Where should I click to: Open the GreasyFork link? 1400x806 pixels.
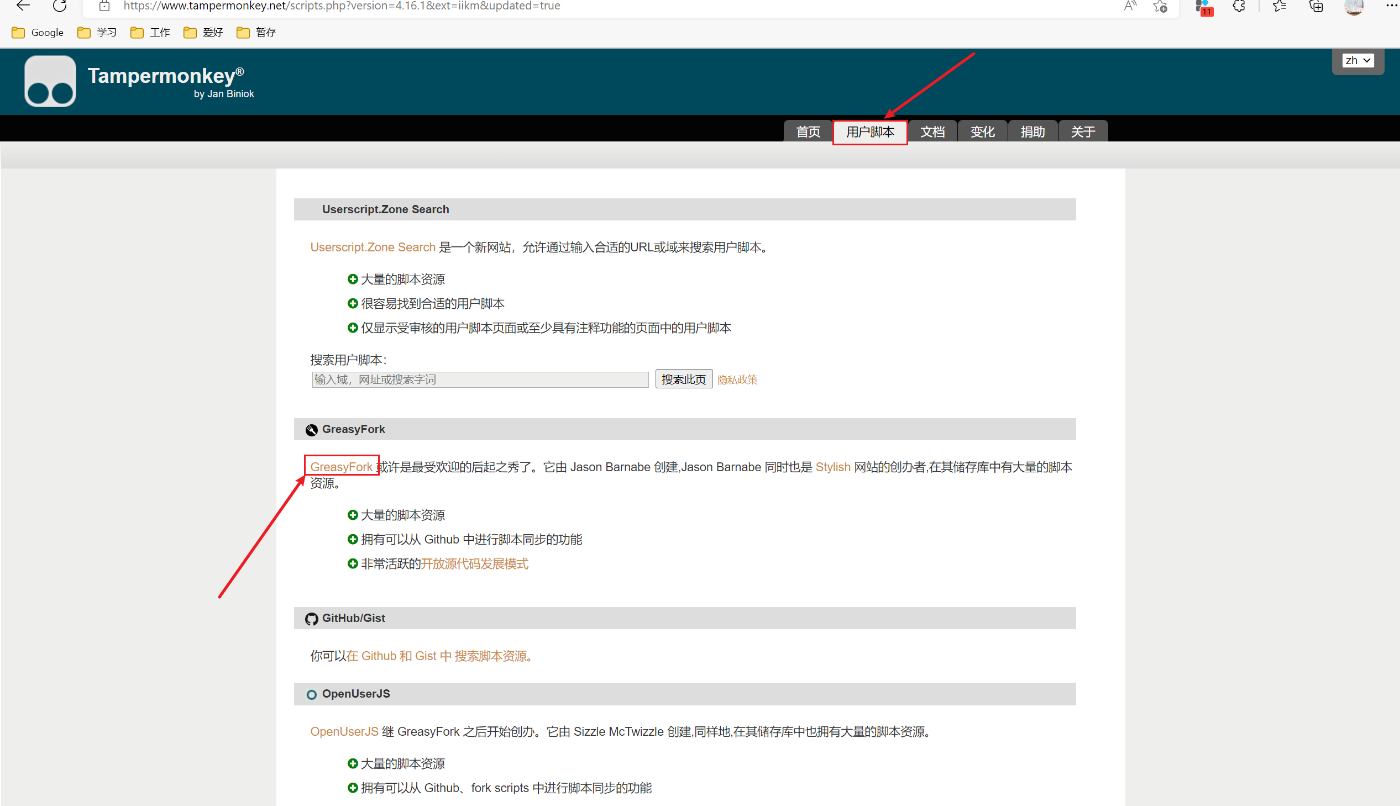pyautogui.click(x=342, y=467)
